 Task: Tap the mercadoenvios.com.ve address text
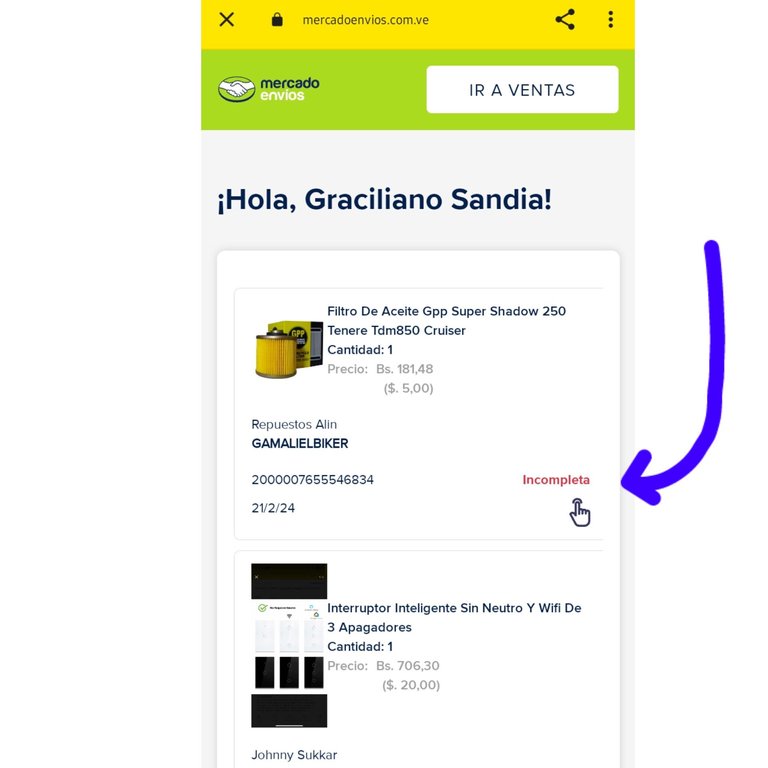(365, 20)
